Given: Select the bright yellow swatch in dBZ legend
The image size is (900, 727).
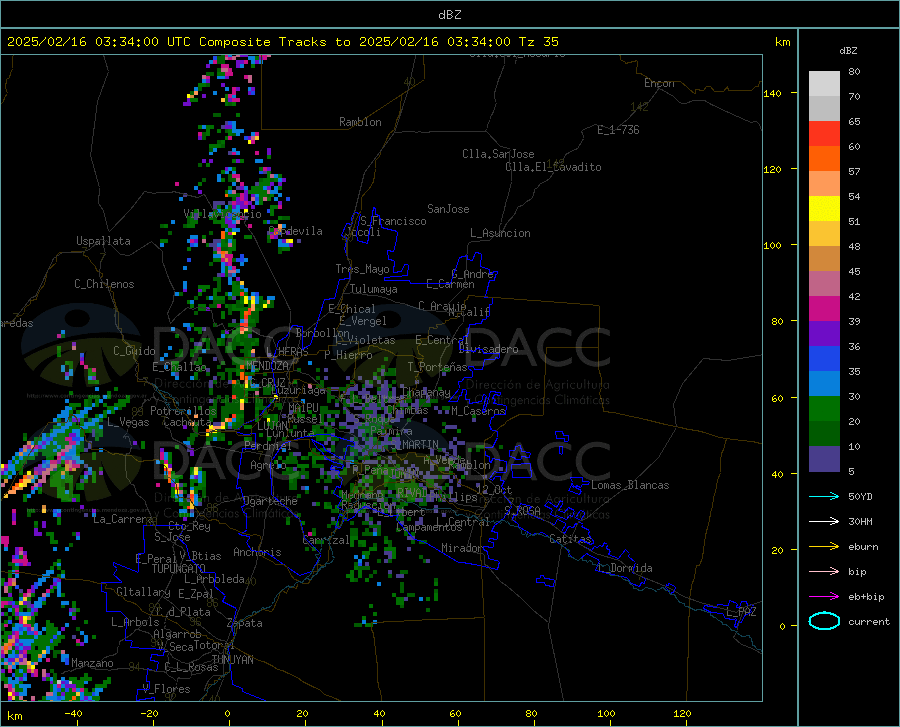Looking at the screenshot, I should pos(824,208).
